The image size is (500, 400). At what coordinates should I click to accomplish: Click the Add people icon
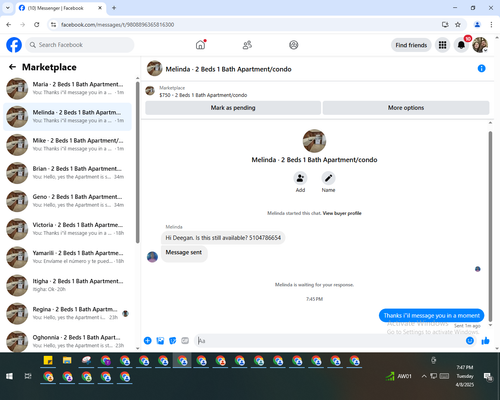pos(300,178)
